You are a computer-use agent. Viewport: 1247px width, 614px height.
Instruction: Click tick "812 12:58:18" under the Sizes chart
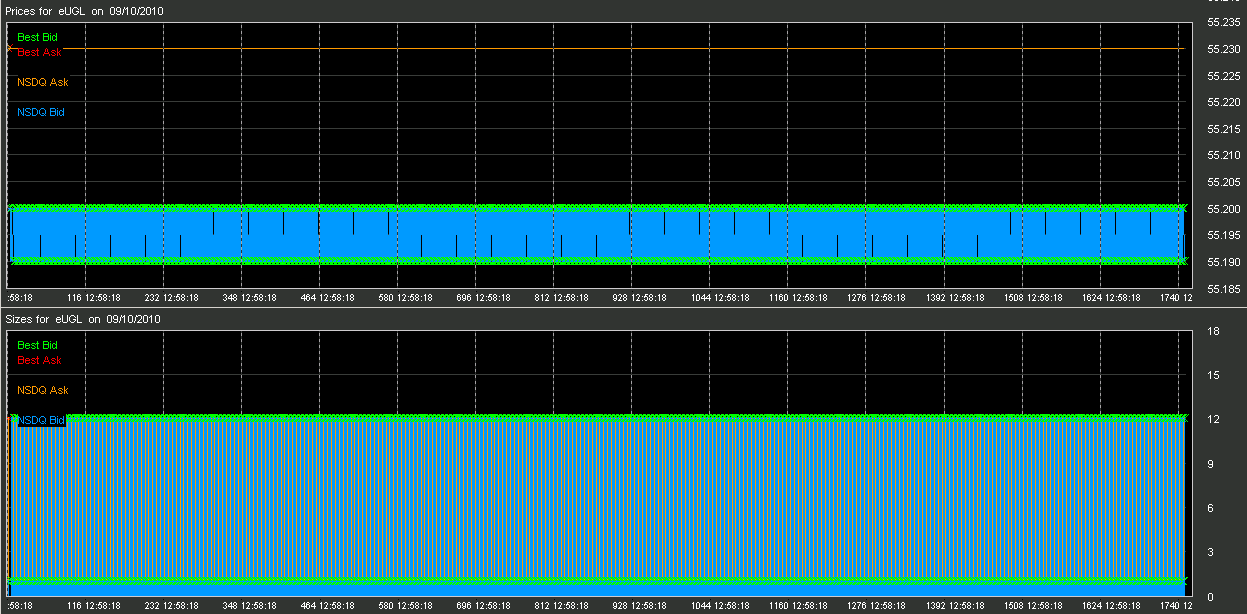point(562,606)
